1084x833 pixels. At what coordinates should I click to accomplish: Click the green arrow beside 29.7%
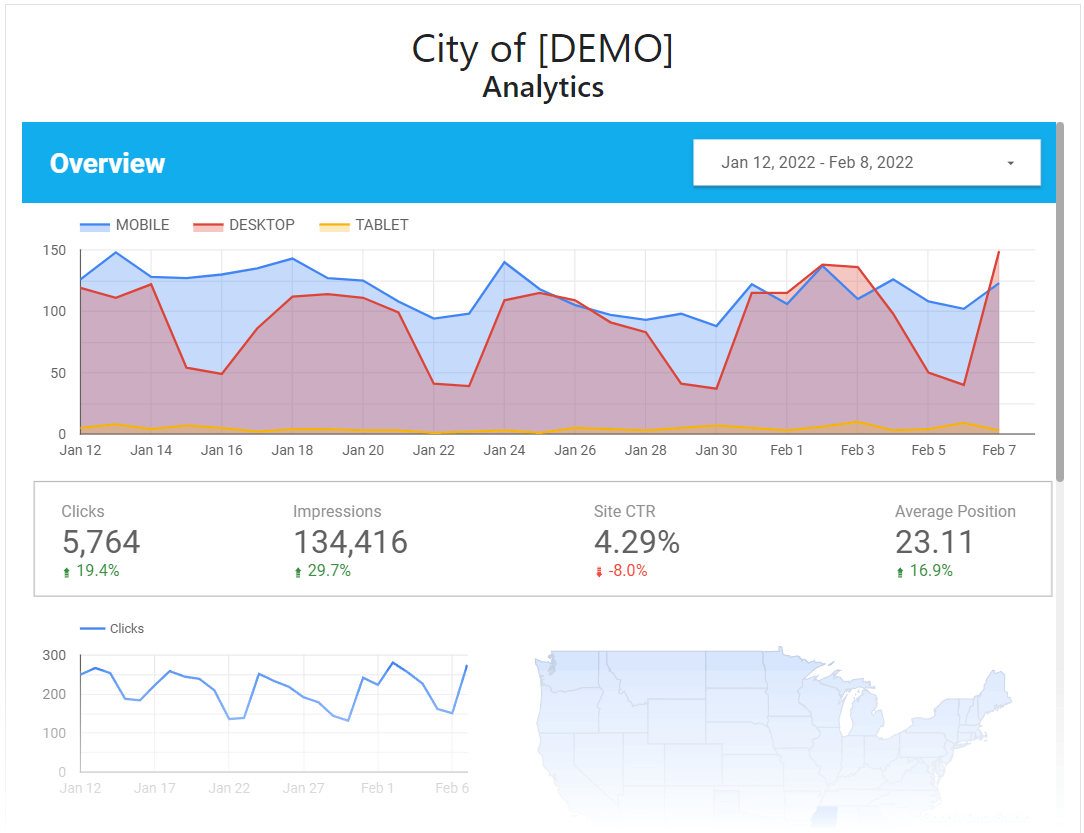click(297, 570)
